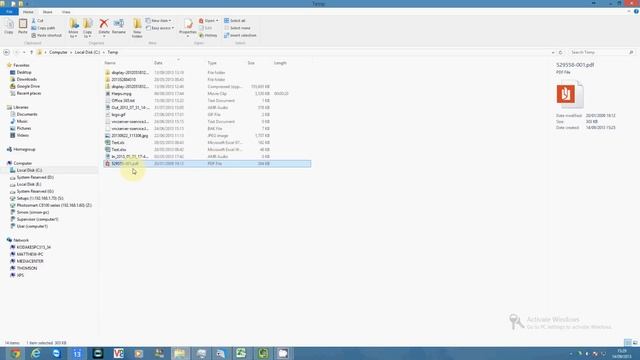Image resolution: width=640 pixels, height=360 pixels.
Task: Open the ribbon Open dropdown
Action: (209, 20)
